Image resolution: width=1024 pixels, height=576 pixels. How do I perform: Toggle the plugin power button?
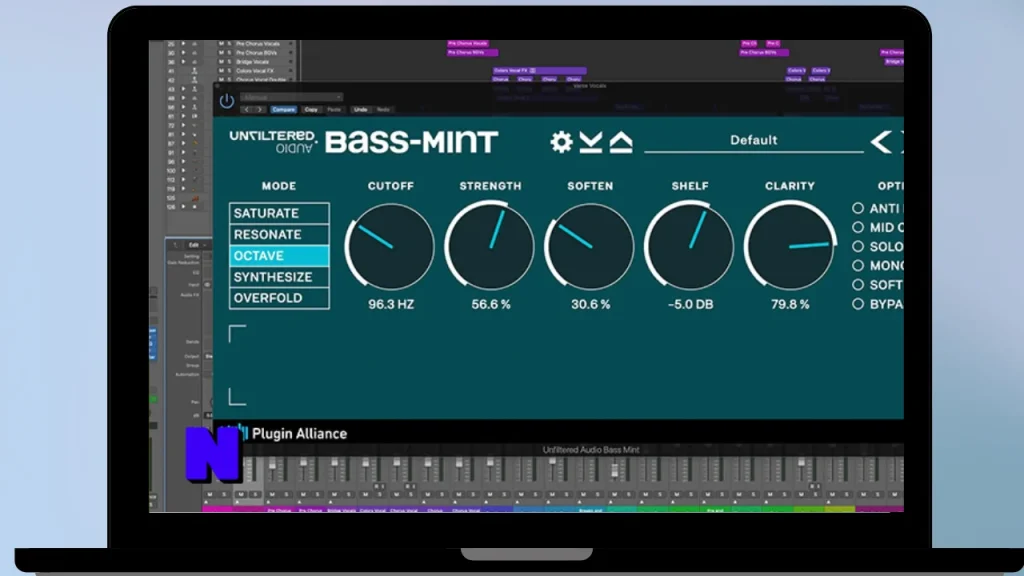coord(227,101)
